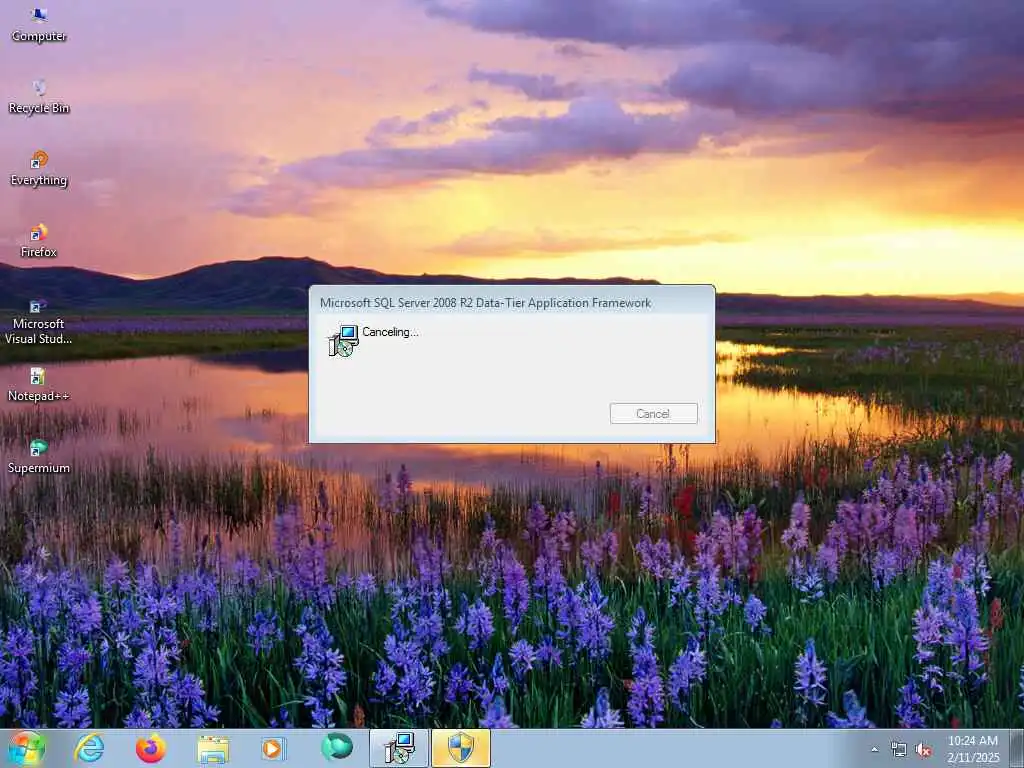Open the network status tray icon
Image resolution: width=1024 pixels, height=768 pixels.
click(x=899, y=750)
